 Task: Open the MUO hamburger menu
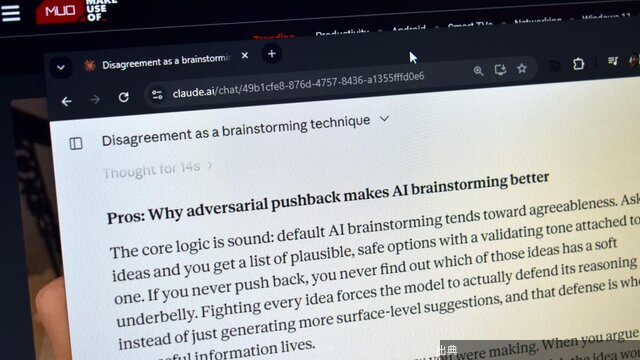[11, 12]
